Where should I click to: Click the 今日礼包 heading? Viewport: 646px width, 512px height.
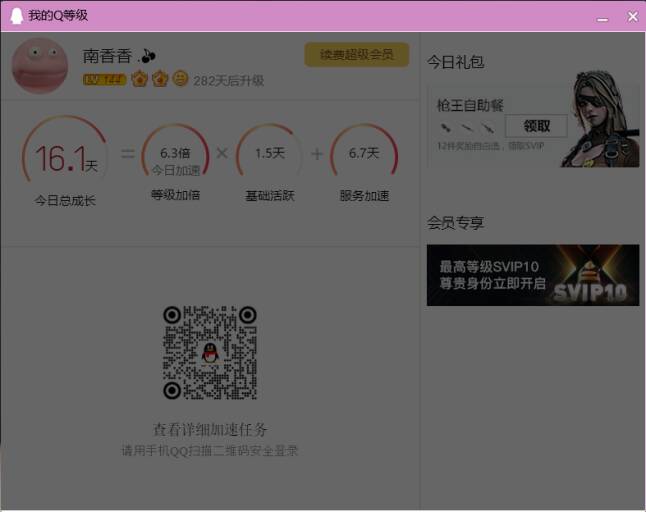455,62
